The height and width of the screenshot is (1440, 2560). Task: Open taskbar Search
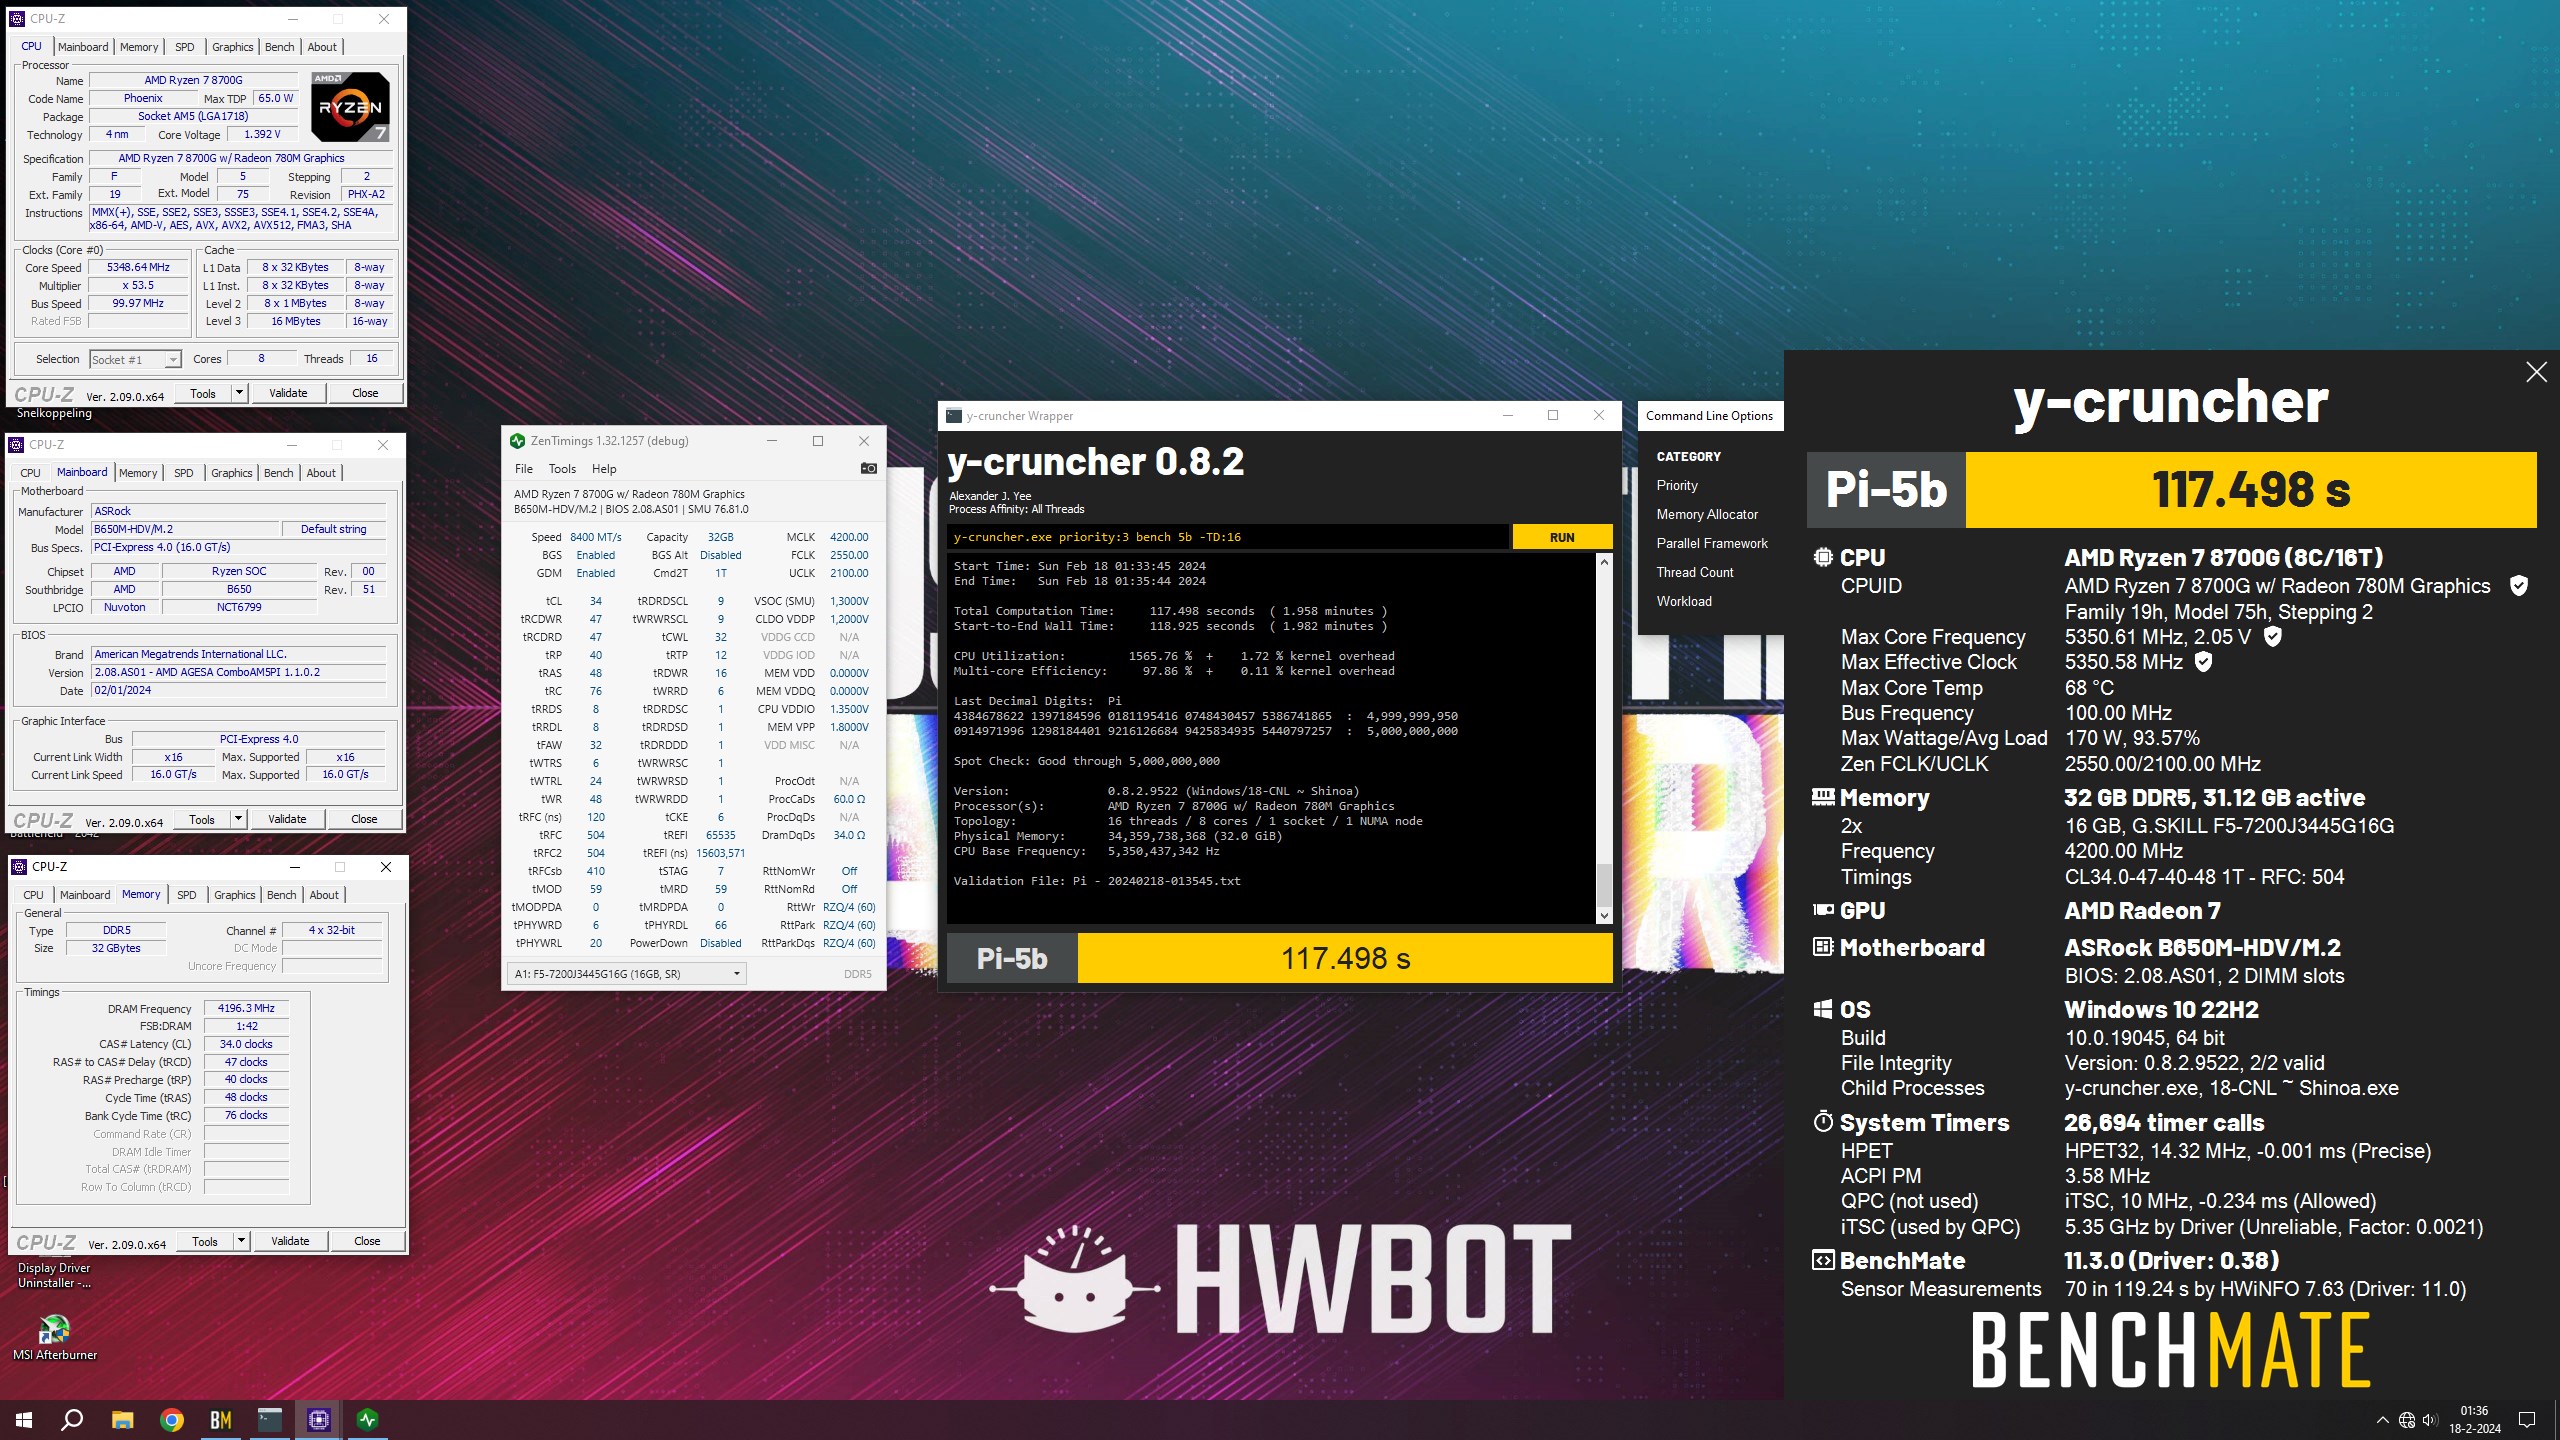72,1419
